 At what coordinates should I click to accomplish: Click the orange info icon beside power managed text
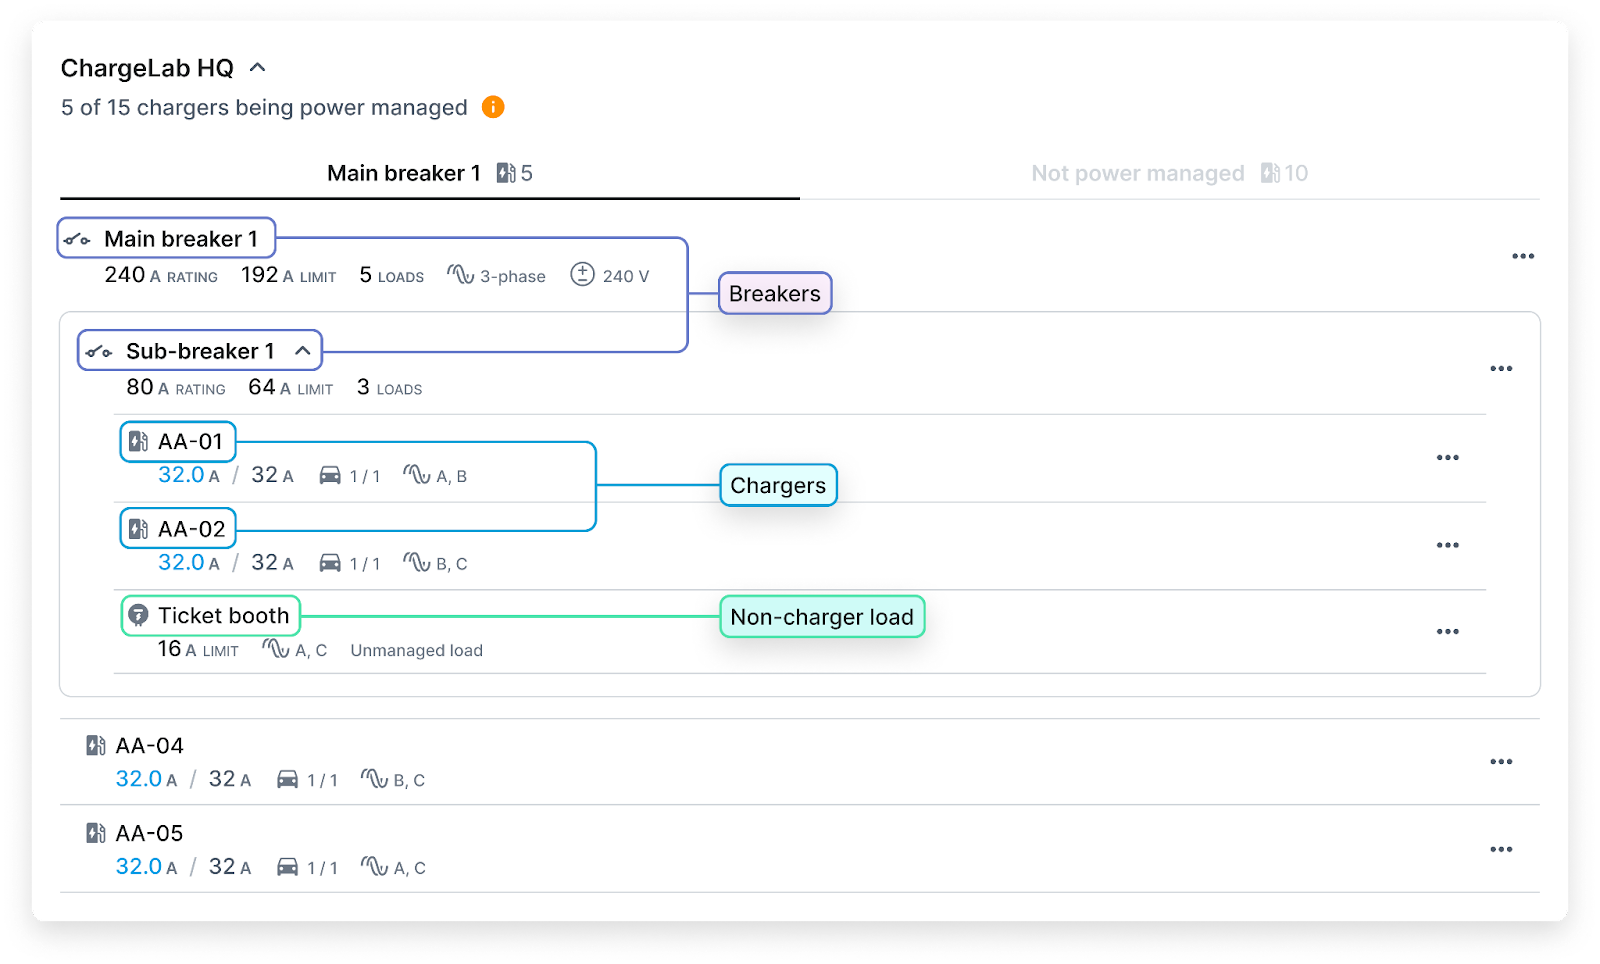point(493,107)
